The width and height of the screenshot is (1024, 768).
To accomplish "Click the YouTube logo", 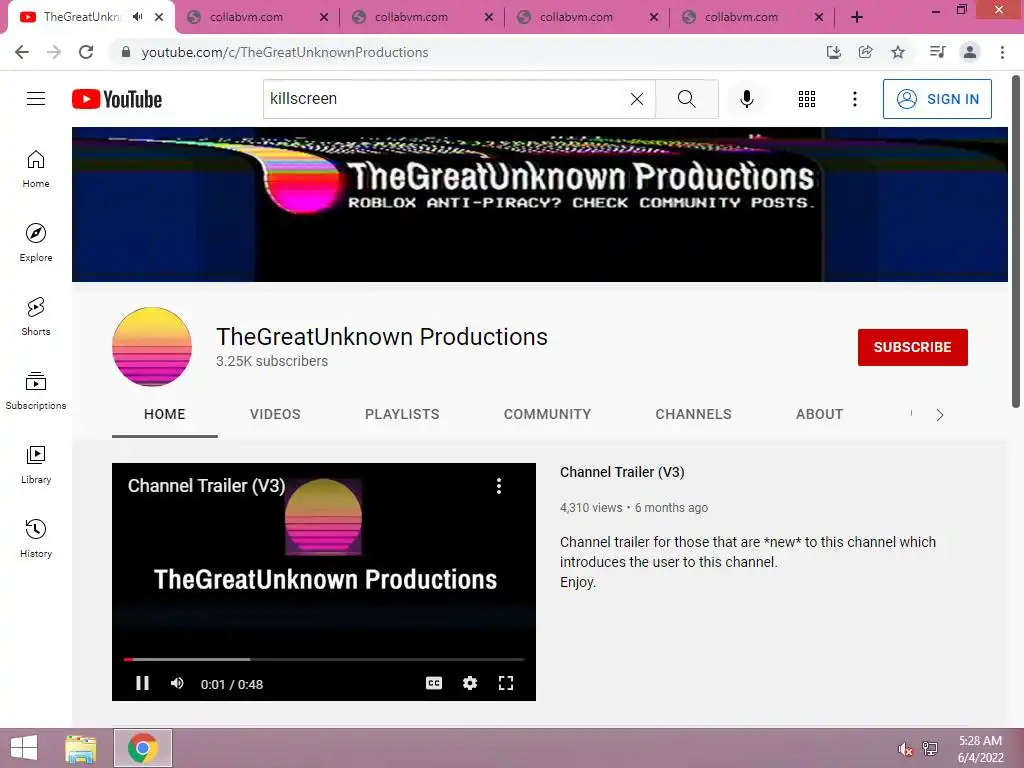I will [x=117, y=99].
